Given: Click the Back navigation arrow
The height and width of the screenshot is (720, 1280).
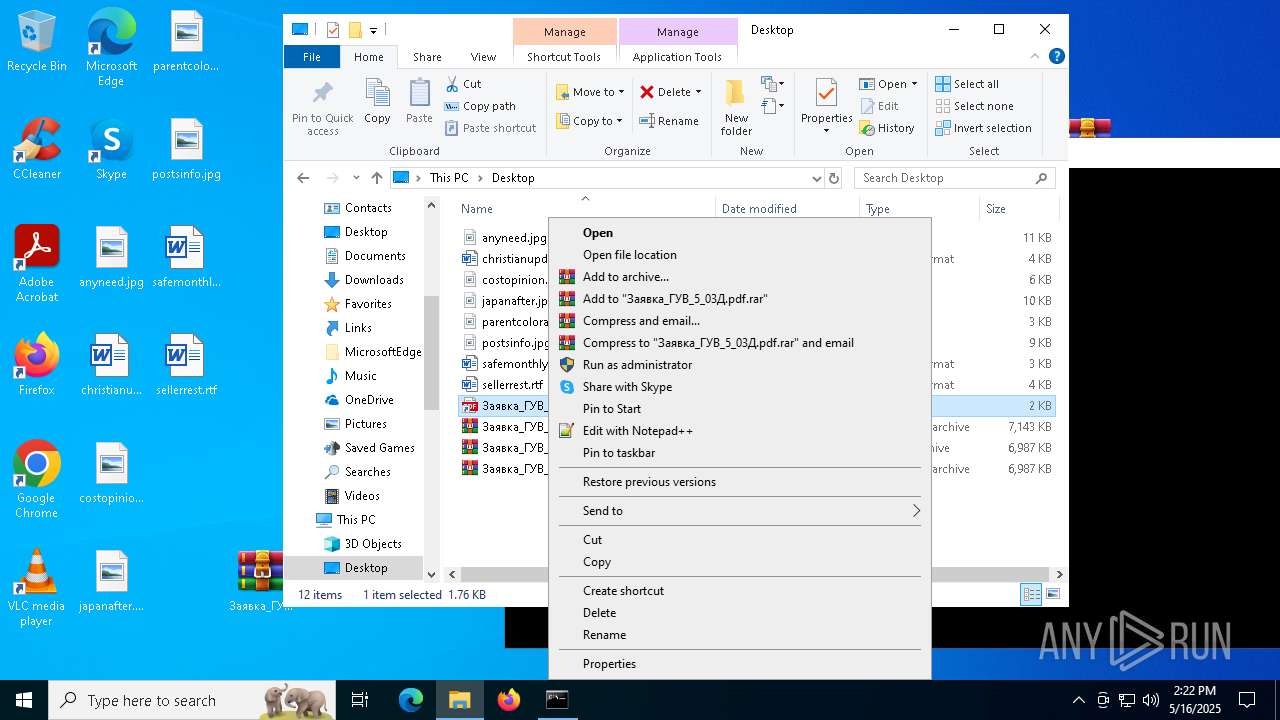Looking at the screenshot, I should pyautogui.click(x=303, y=178).
